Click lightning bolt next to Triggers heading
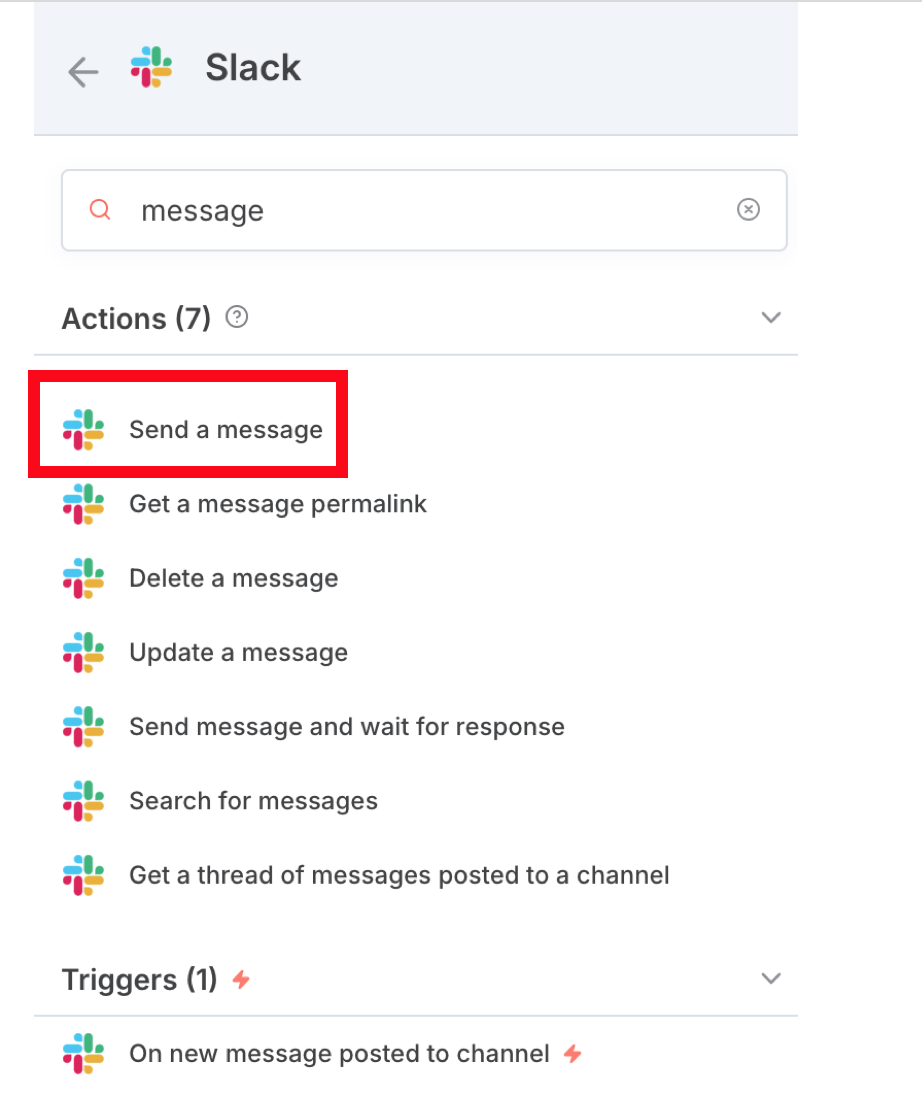This screenshot has width=922, height=1114. tap(242, 980)
